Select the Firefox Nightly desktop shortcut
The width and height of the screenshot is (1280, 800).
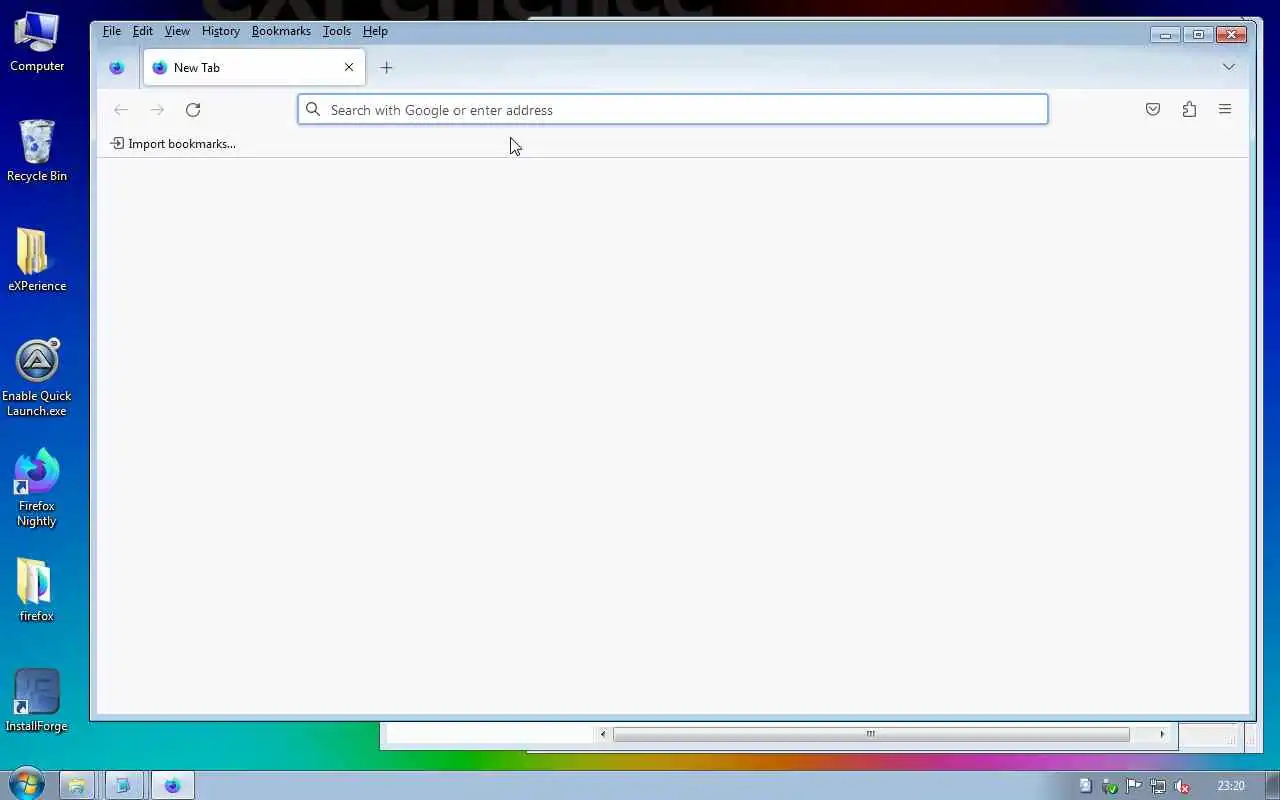tap(37, 488)
